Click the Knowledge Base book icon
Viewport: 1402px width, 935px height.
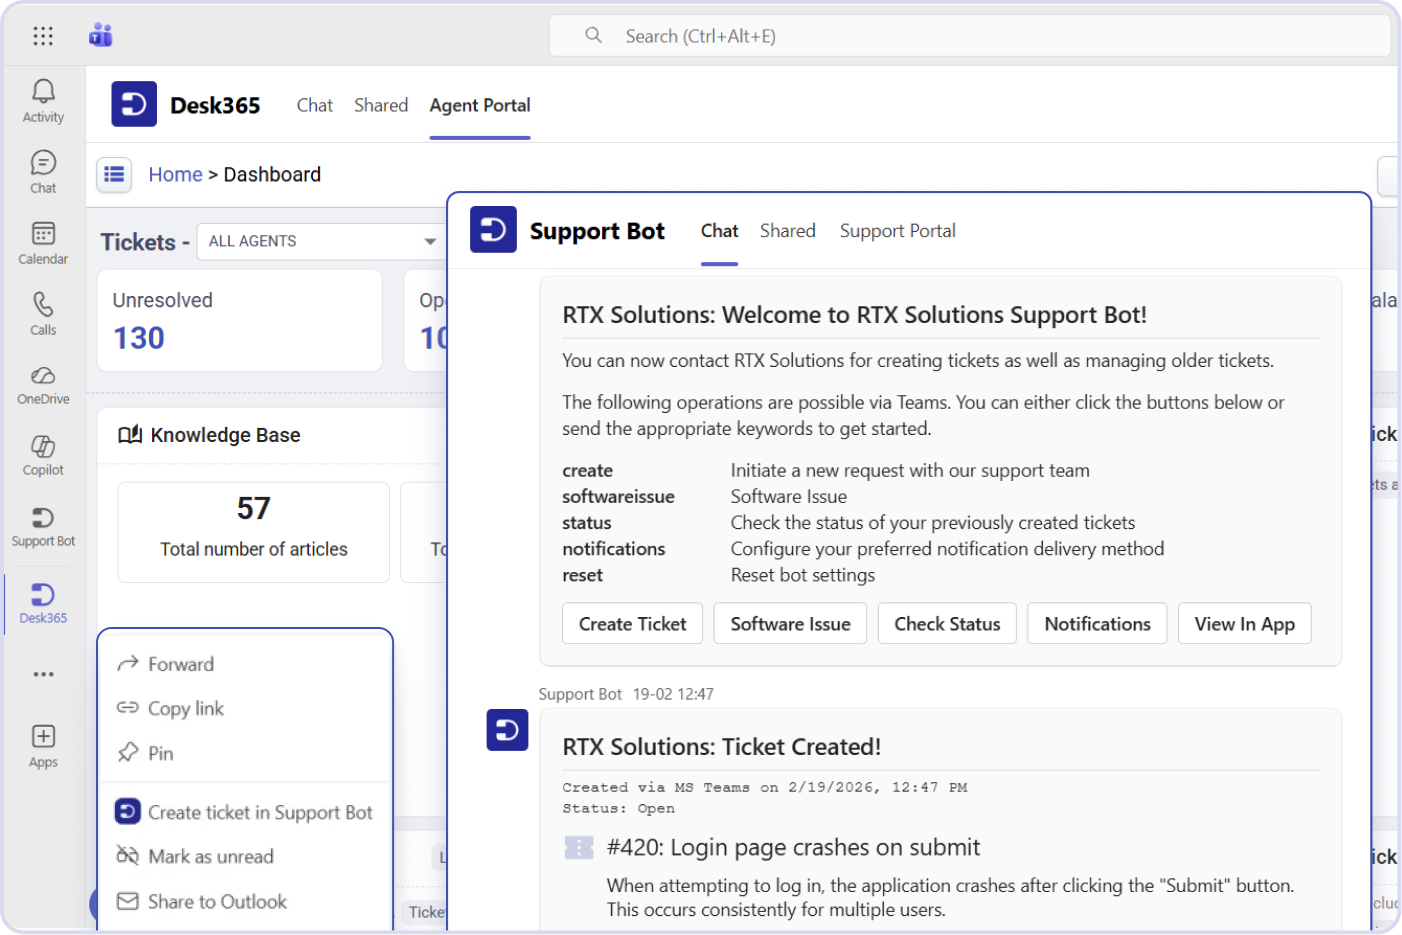coord(130,435)
